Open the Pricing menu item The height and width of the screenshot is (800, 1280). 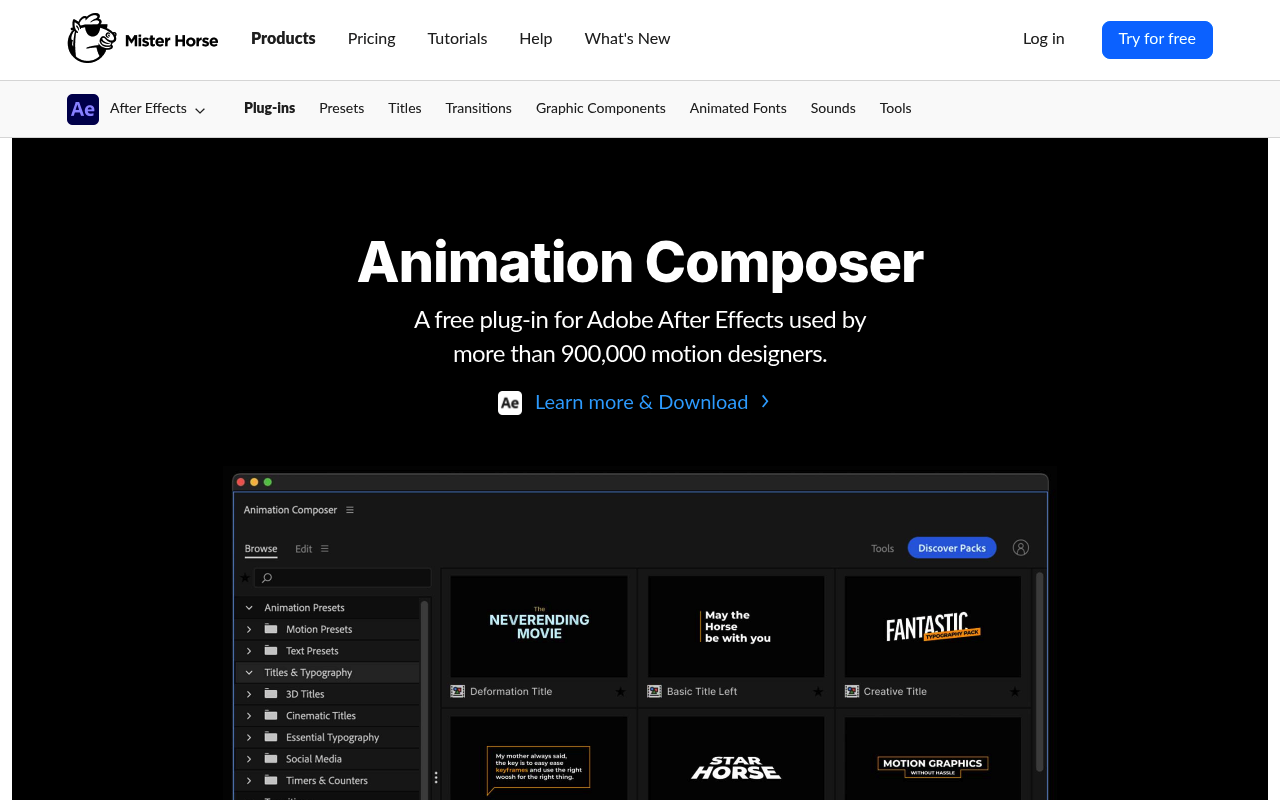(x=371, y=39)
